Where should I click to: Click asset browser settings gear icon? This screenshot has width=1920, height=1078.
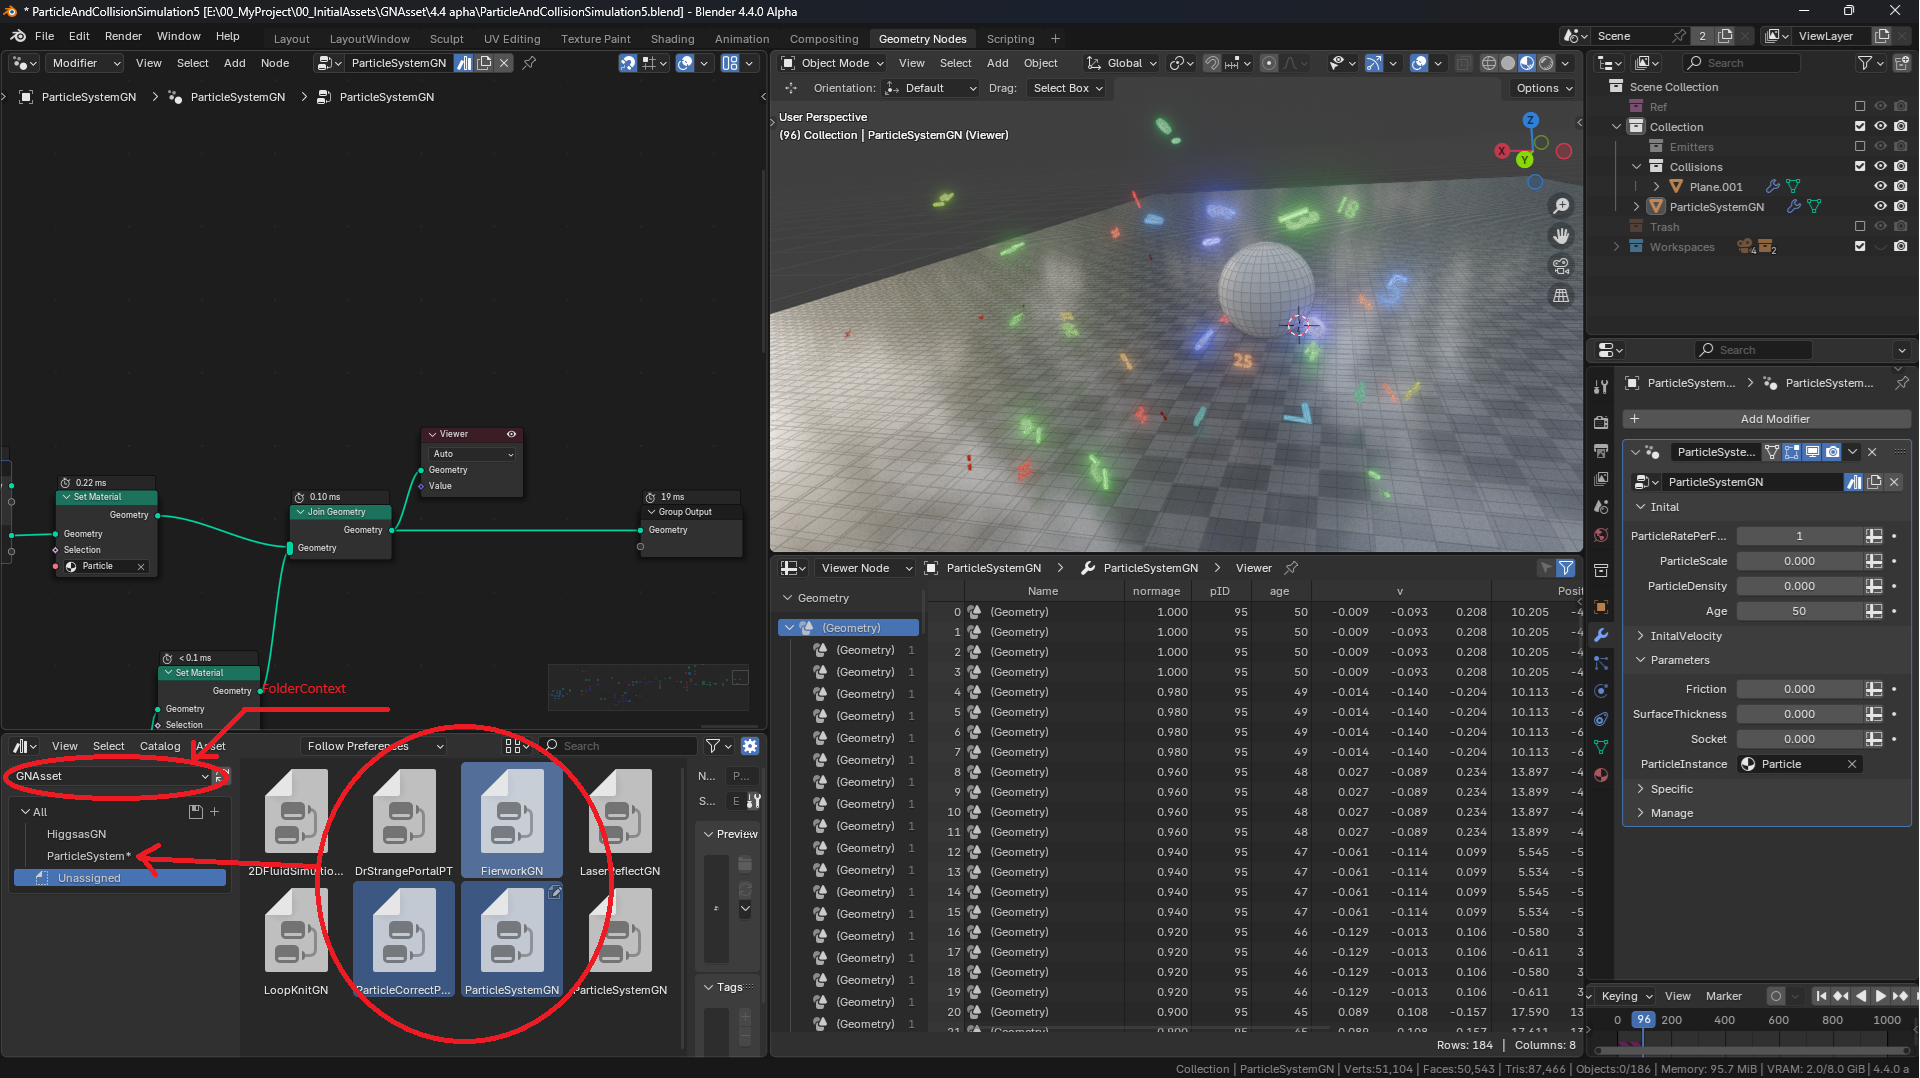(x=750, y=746)
